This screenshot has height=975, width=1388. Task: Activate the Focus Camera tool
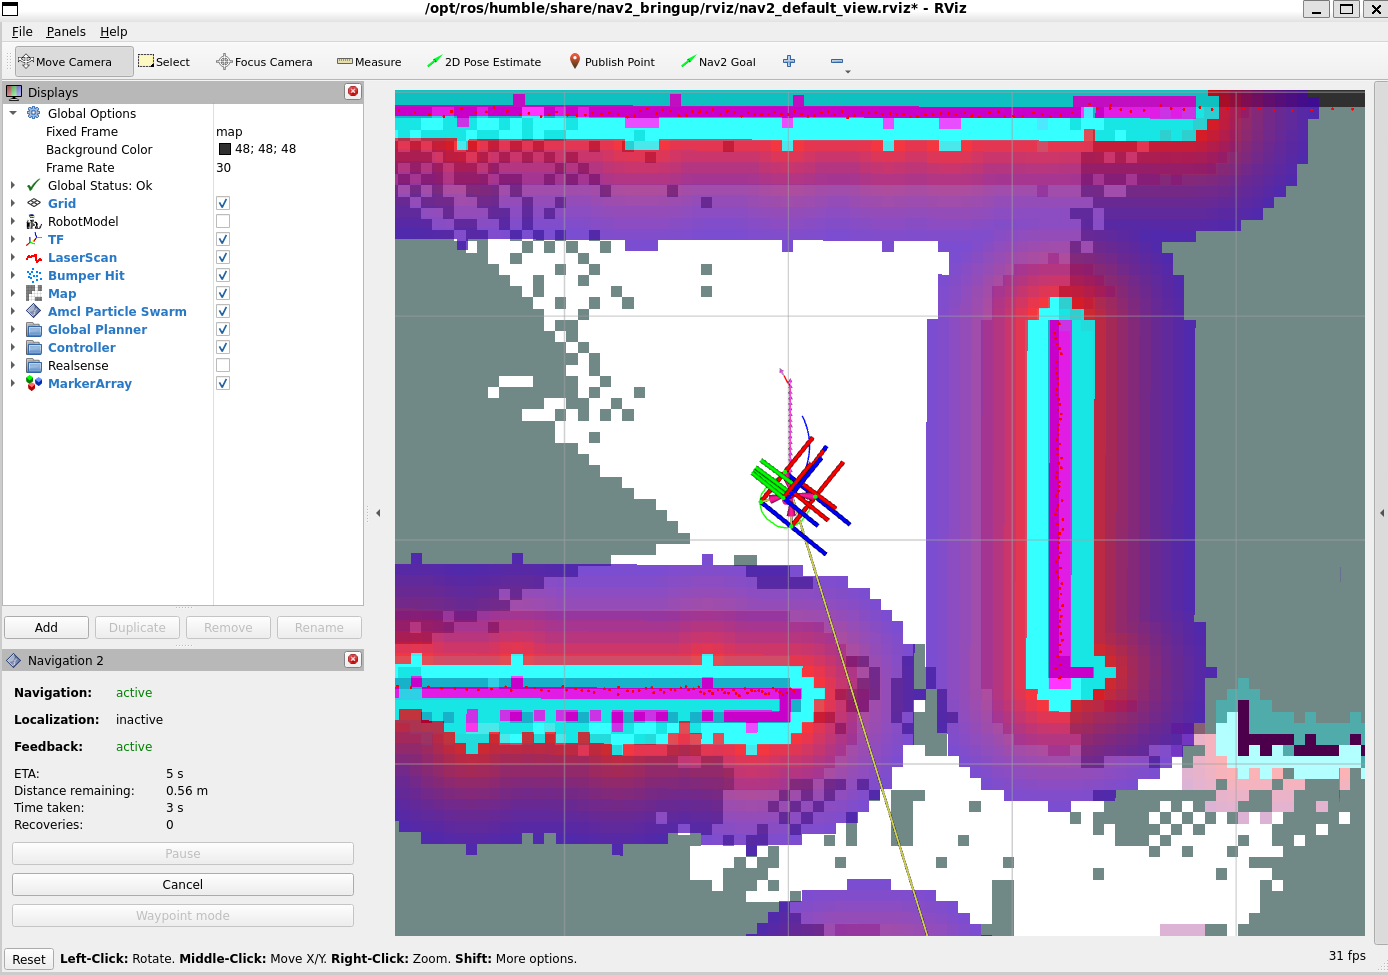click(264, 62)
